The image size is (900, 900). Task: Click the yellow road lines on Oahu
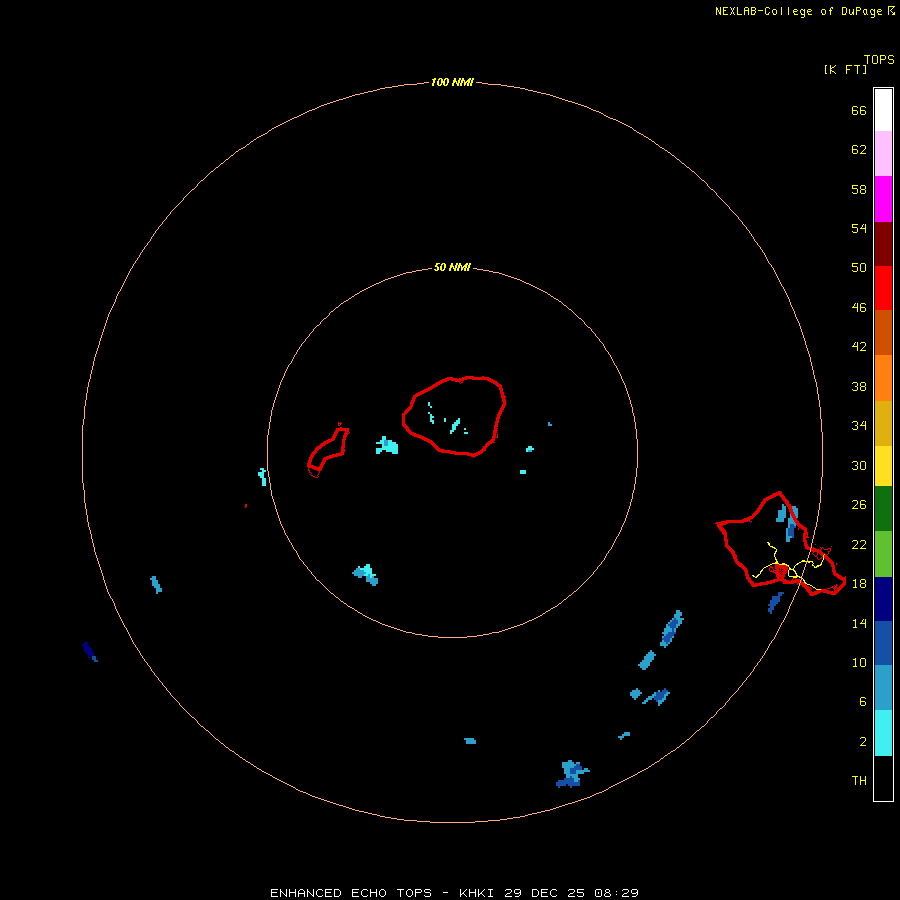pos(791,567)
